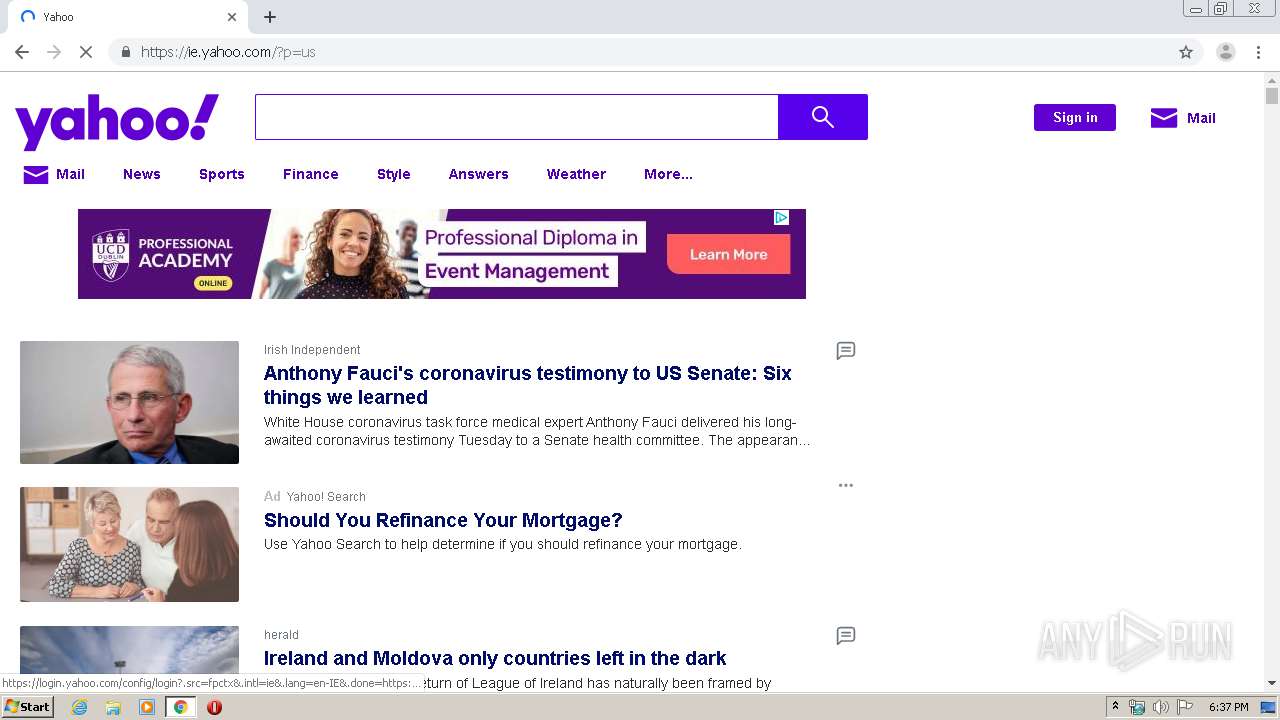
Task: Sign in to Yahoo
Action: [x=1075, y=117]
